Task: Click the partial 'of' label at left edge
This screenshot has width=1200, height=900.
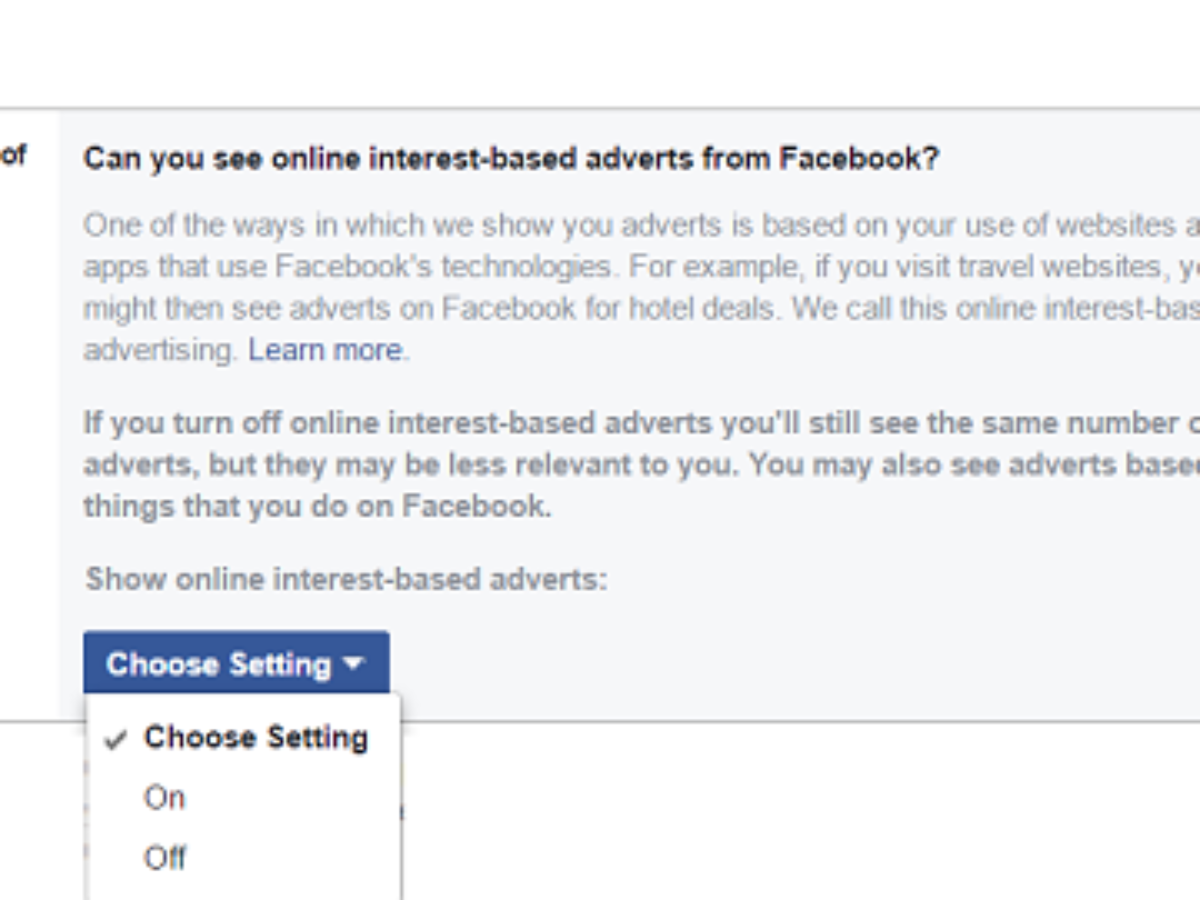Action: [x=13, y=156]
